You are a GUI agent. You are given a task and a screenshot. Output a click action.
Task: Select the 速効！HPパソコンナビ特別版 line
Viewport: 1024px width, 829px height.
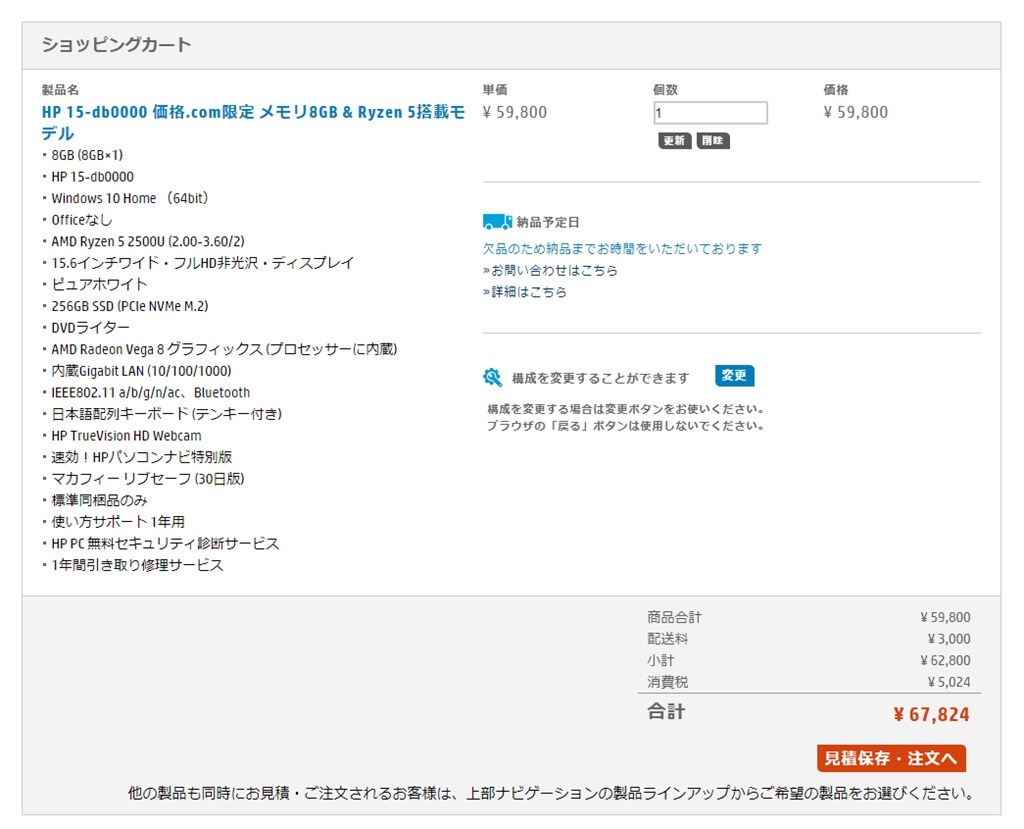pyautogui.click(x=142, y=457)
